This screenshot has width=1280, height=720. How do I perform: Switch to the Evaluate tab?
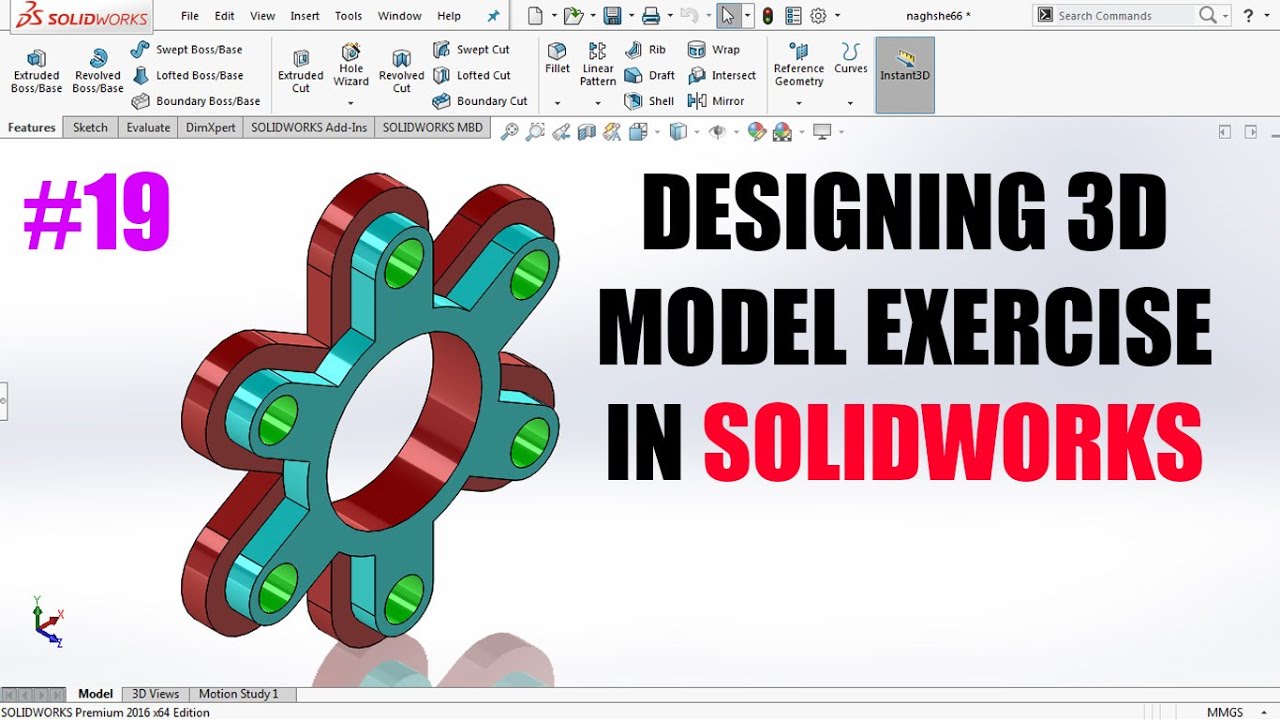148,127
